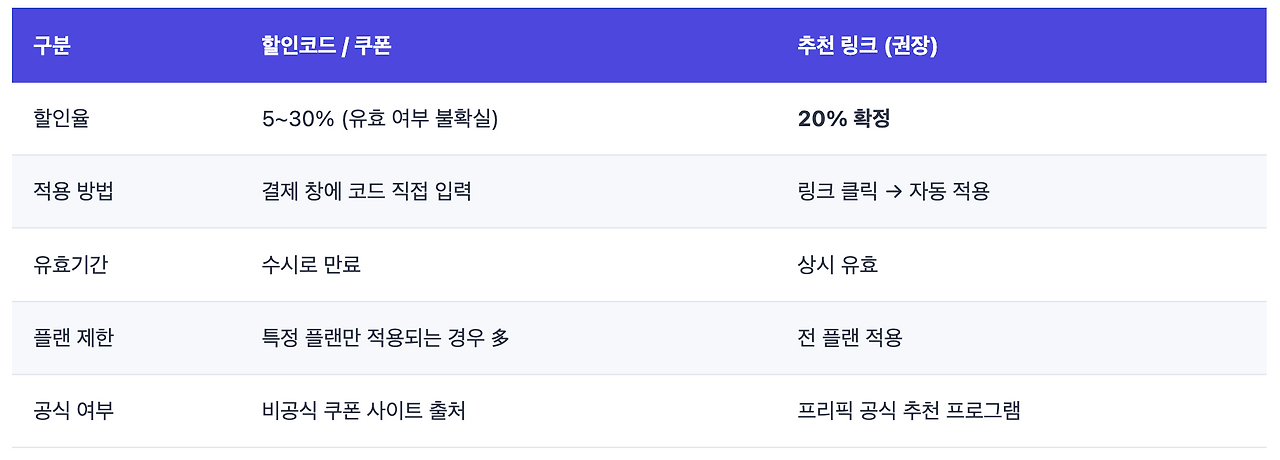Select the 유효기간 row label

click(74, 265)
